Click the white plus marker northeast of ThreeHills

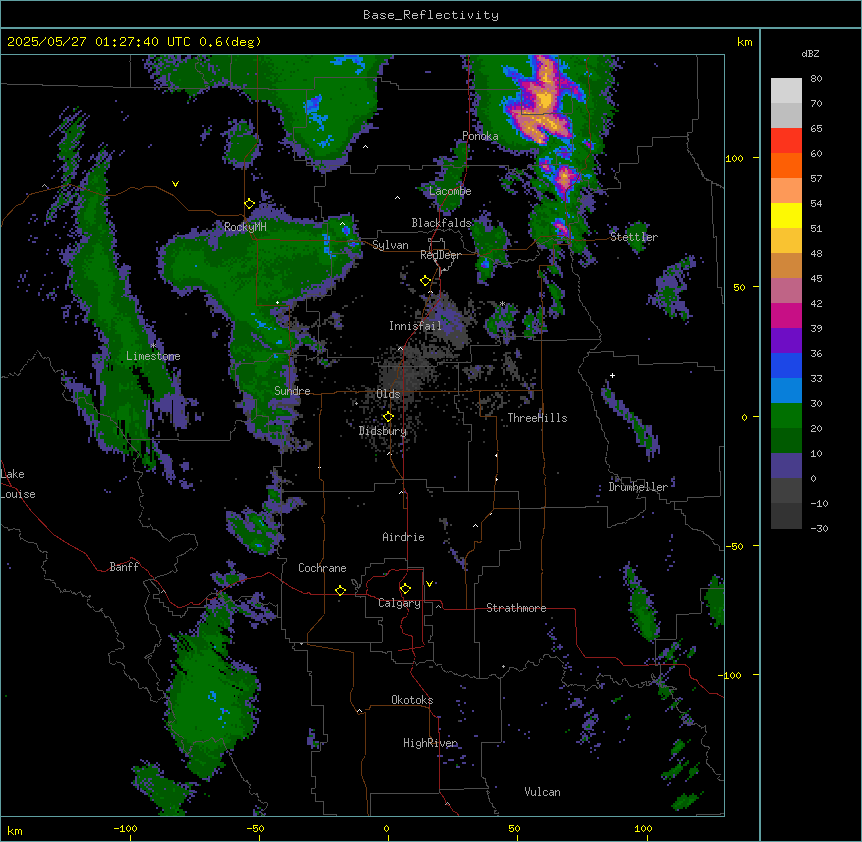pos(612,375)
